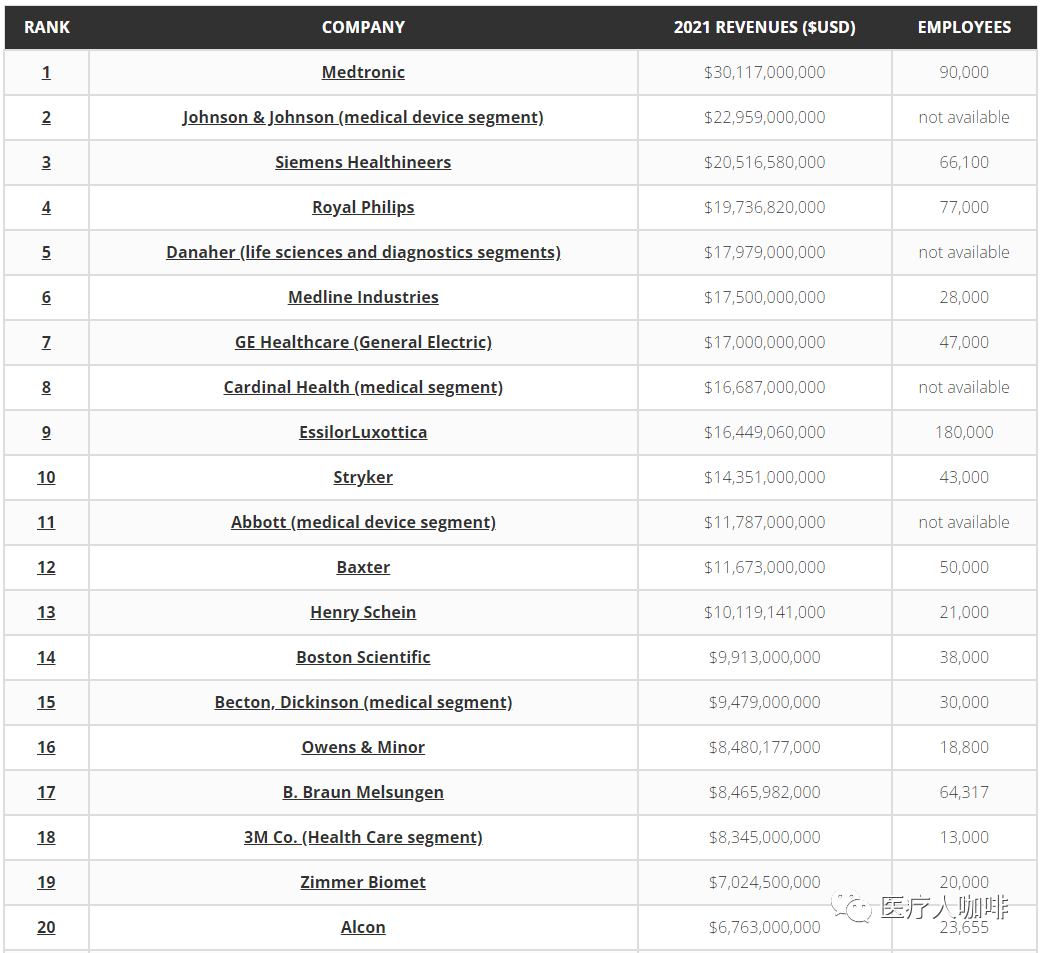1042x953 pixels.
Task: Click the rank 10 number link
Action: tap(46, 477)
